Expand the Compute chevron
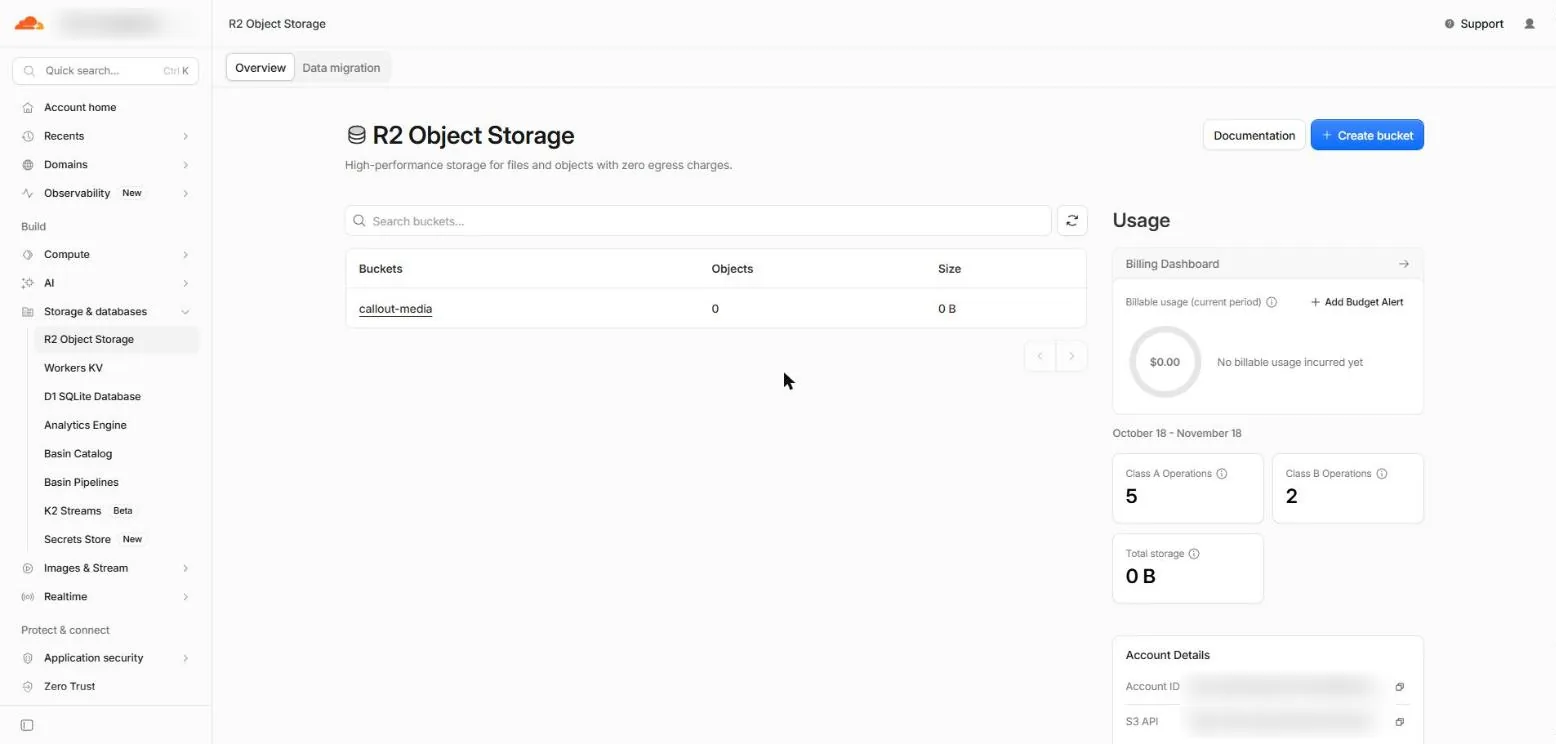 tap(186, 254)
